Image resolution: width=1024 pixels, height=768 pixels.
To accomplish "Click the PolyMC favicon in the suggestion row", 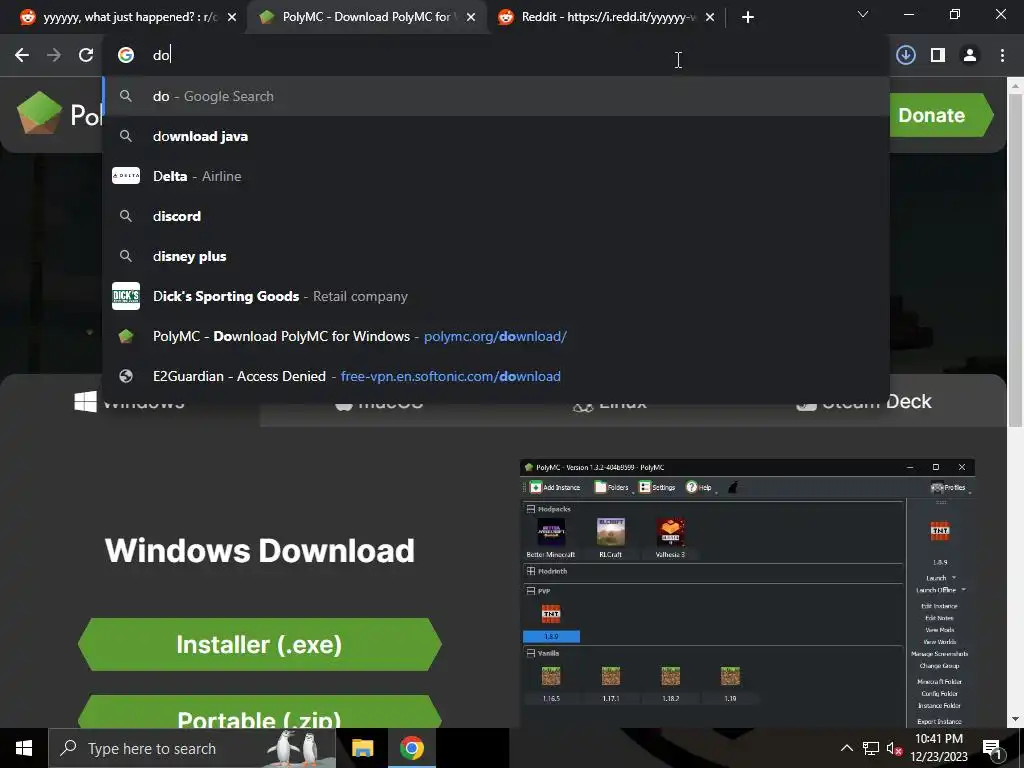I will pyautogui.click(x=126, y=336).
